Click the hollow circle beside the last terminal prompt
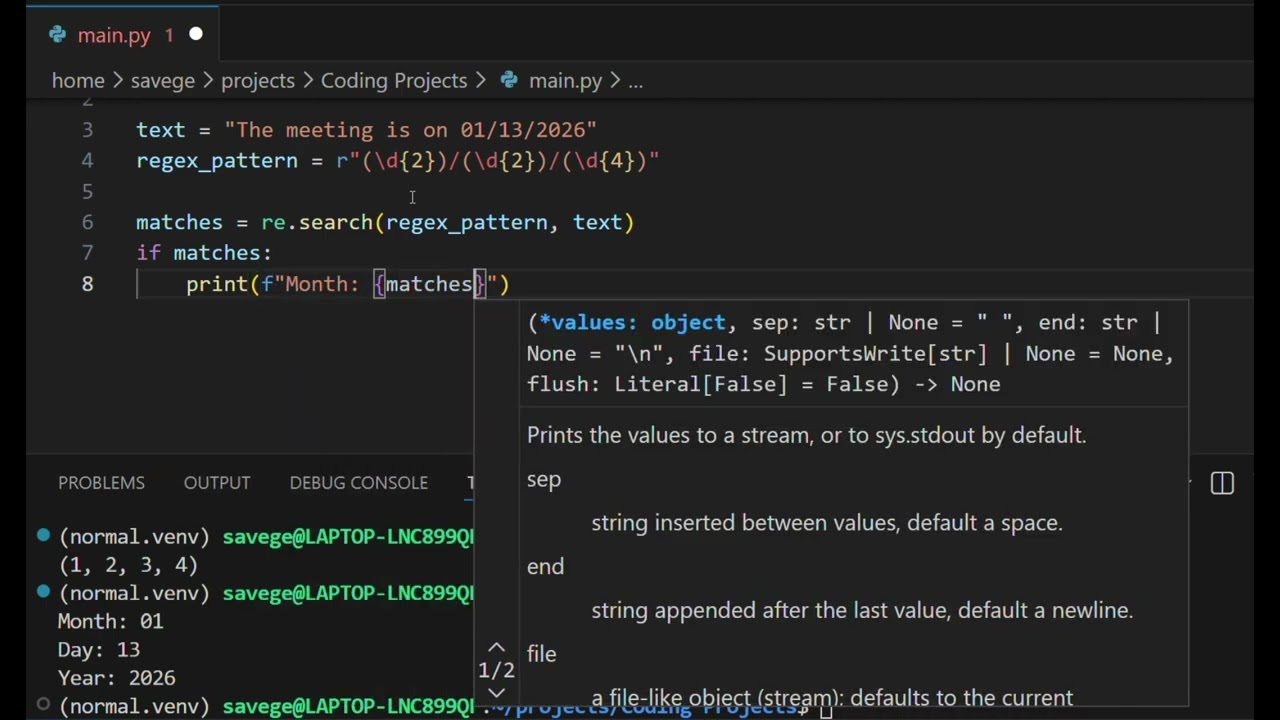Screen dimensions: 1280x720 click(43, 705)
